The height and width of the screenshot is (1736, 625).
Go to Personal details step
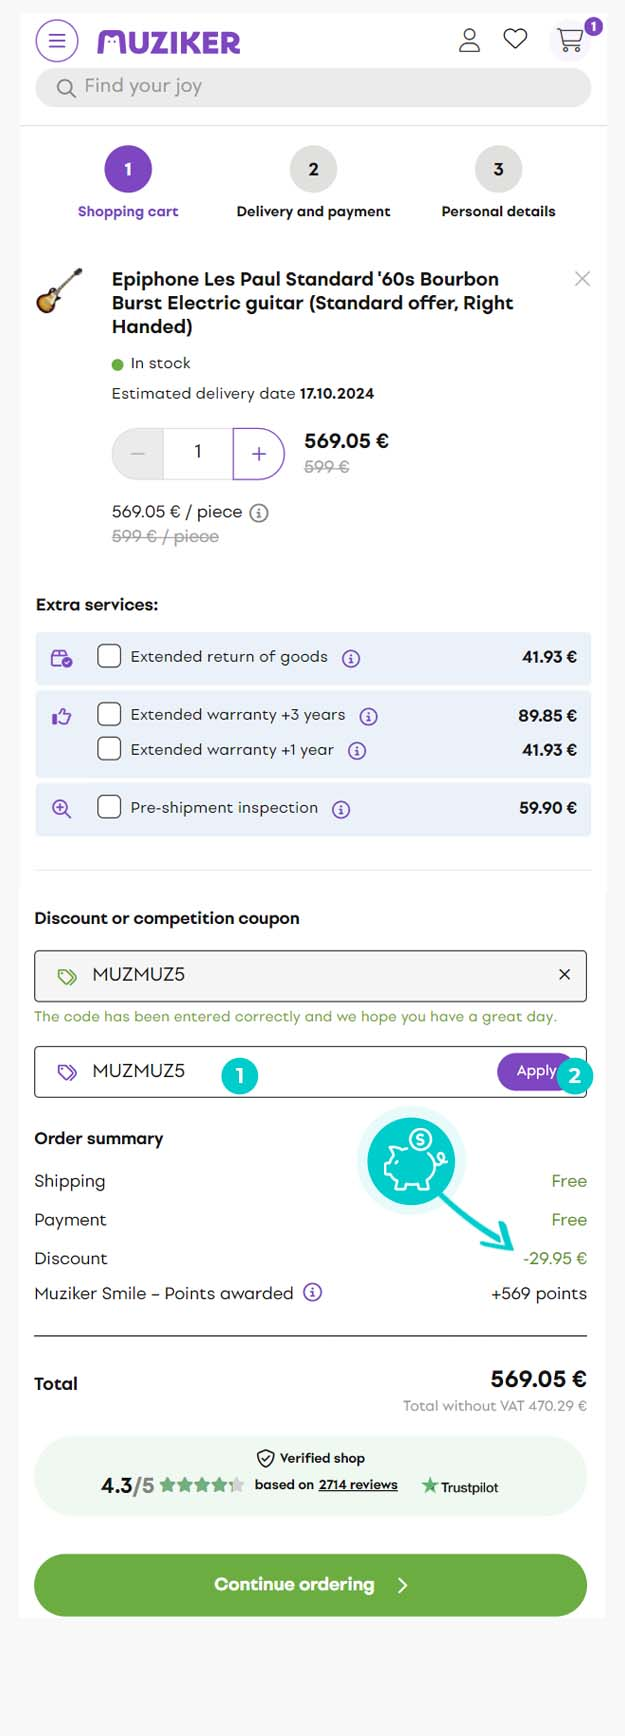tap(498, 170)
